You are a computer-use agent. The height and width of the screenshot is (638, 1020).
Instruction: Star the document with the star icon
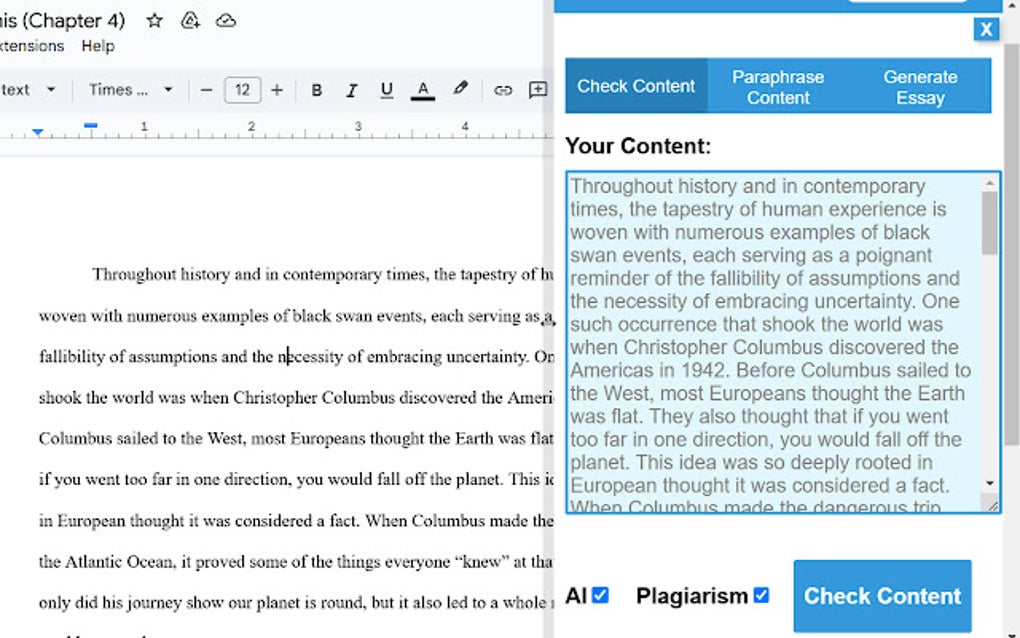click(x=154, y=21)
